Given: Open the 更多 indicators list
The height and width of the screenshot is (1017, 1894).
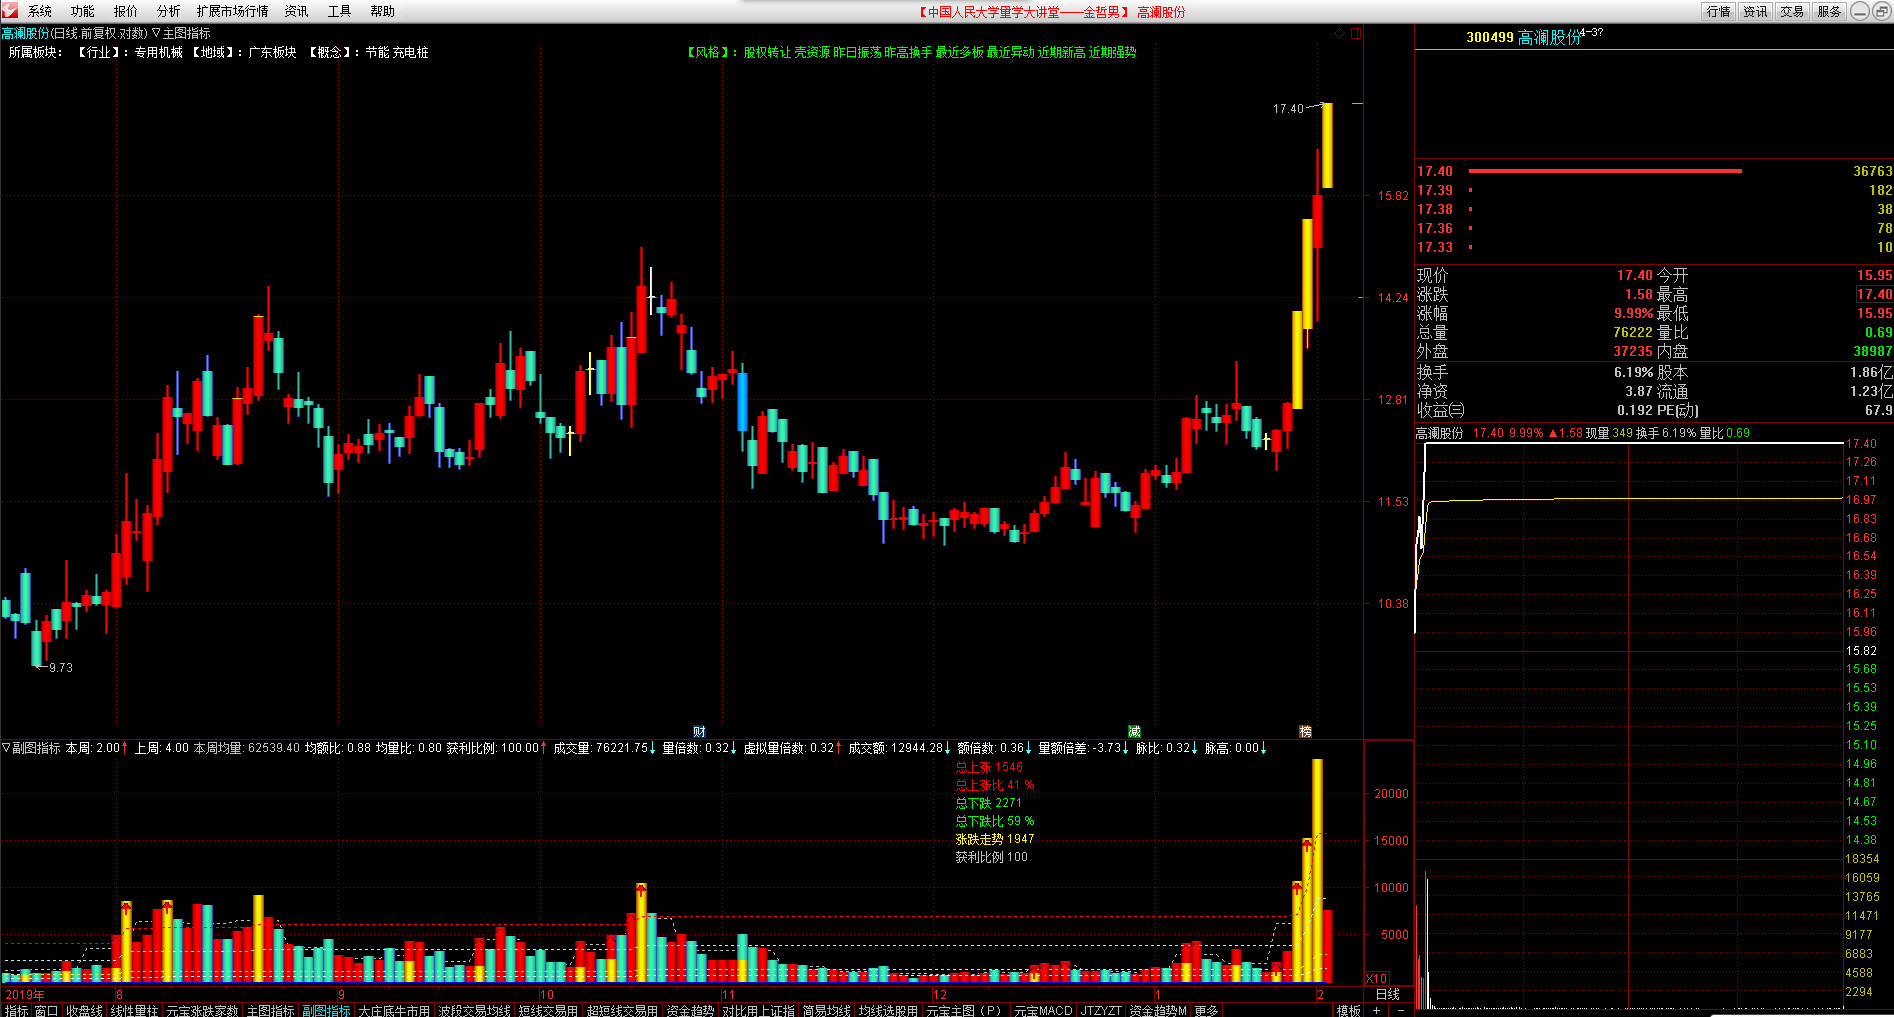Looking at the screenshot, I should pos(1206,1010).
